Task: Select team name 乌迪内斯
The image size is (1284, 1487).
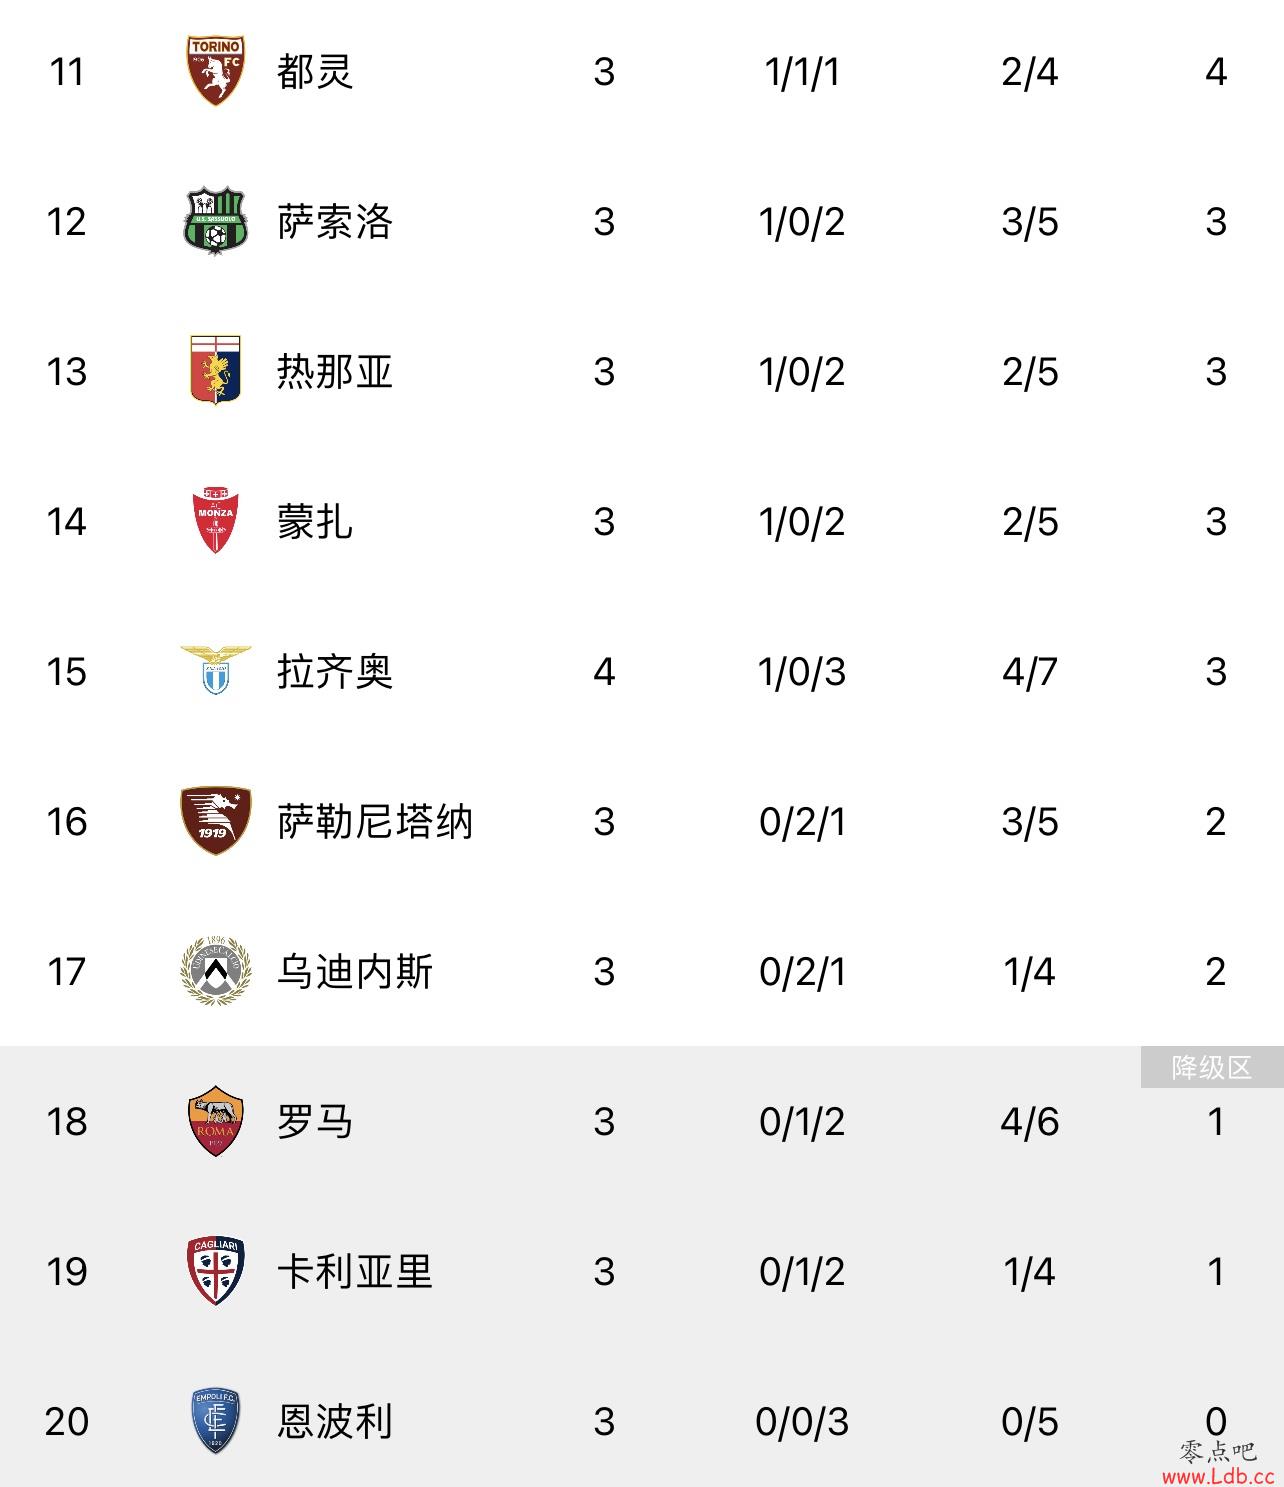Action: click(355, 972)
